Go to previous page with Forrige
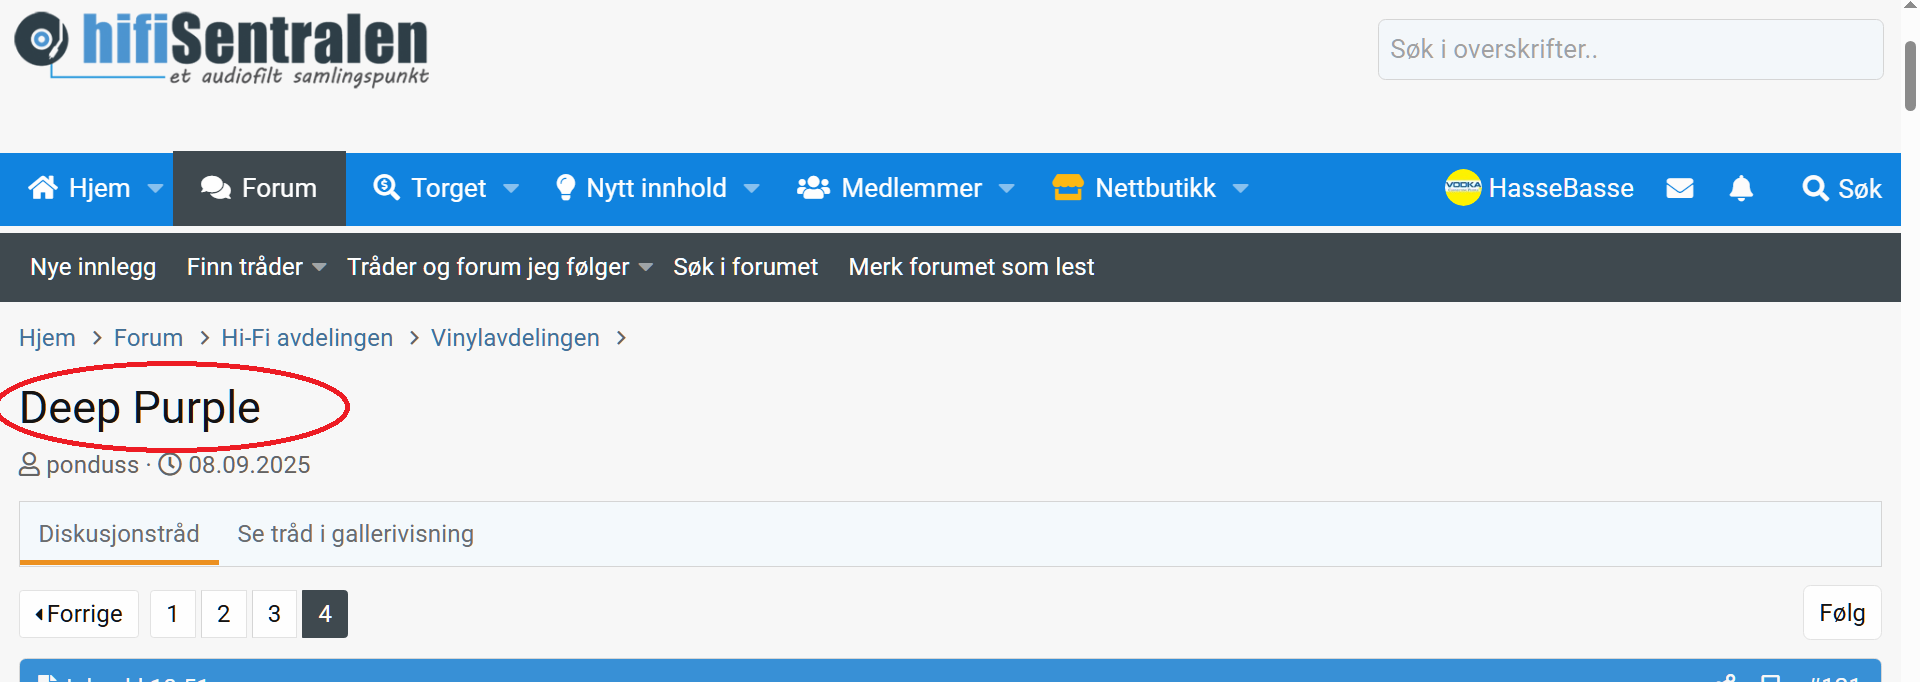Screen dimensions: 1920x682 pyautogui.click(x=79, y=614)
